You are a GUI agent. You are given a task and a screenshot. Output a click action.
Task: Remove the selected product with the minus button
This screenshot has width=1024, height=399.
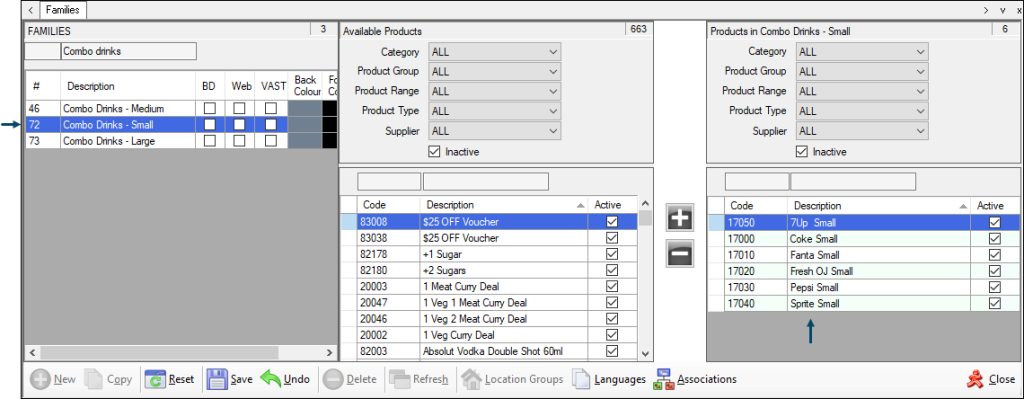tap(680, 254)
